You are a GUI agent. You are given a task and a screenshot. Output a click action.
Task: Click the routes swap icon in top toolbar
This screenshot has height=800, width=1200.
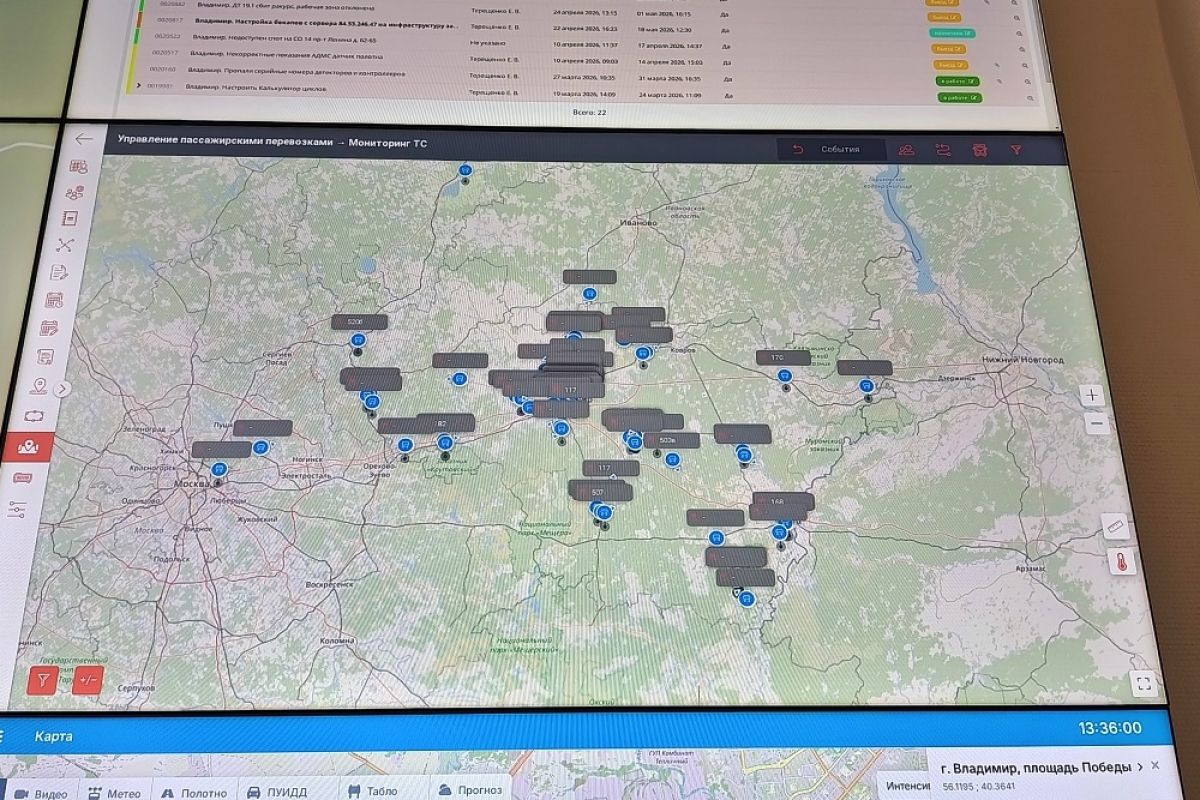click(943, 150)
